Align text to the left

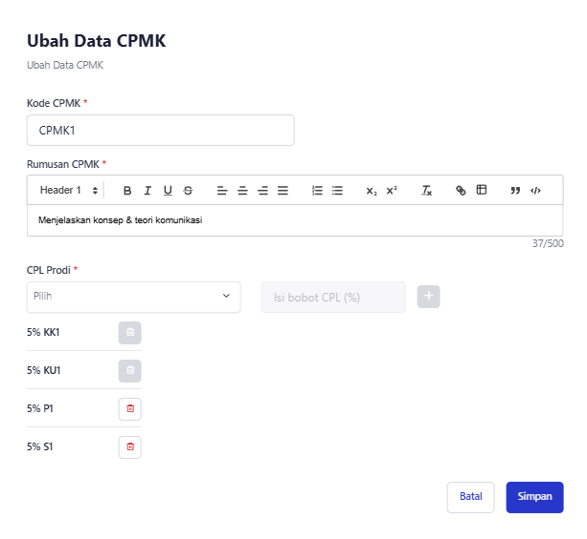[x=222, y=191]
